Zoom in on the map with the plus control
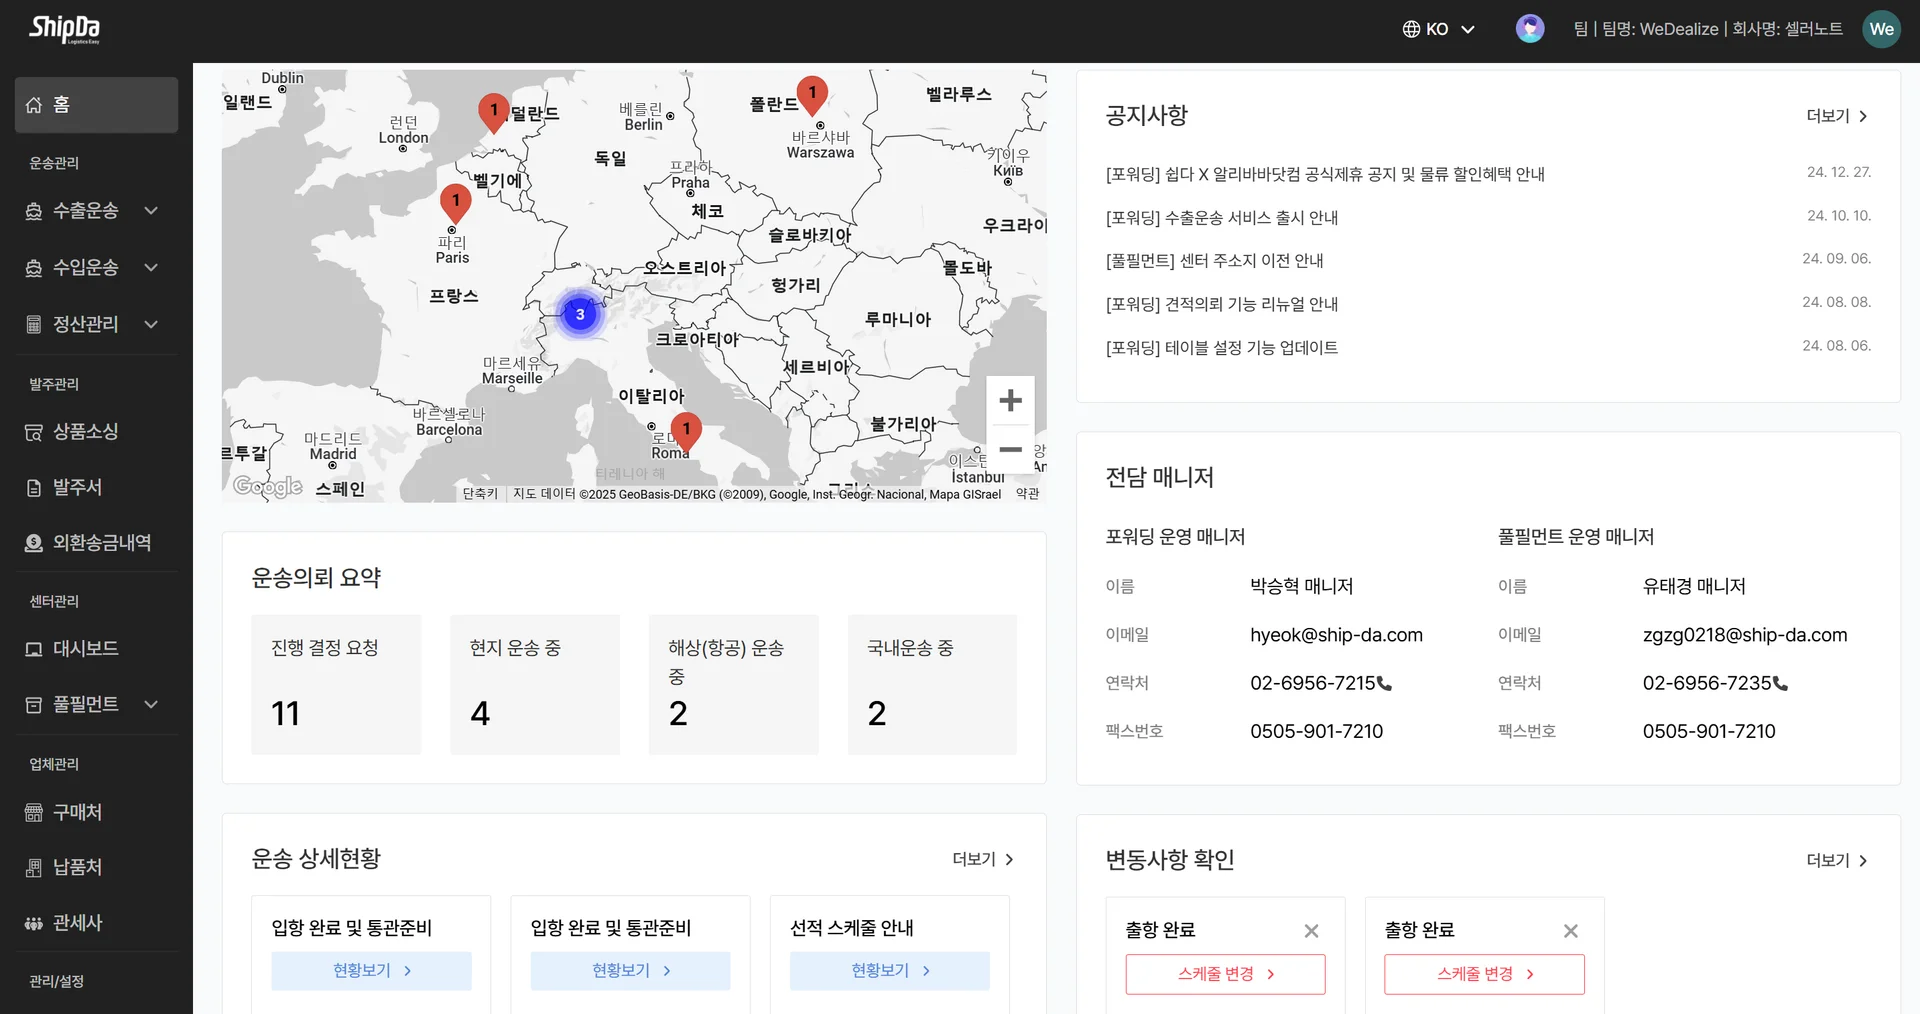 [x=1010, y=400]
